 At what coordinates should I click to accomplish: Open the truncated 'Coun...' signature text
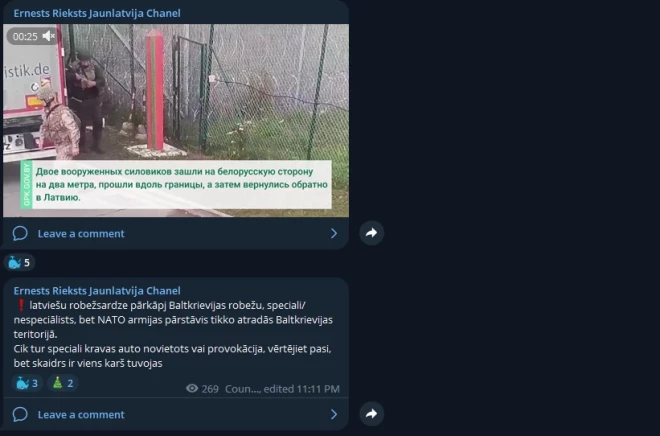tap(243, 389)
